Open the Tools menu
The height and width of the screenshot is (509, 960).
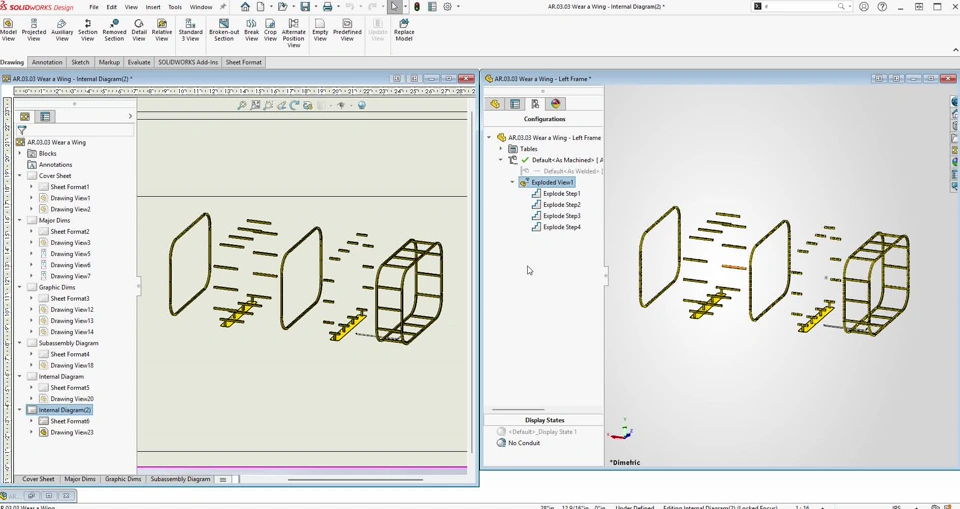tap(175, 7)
